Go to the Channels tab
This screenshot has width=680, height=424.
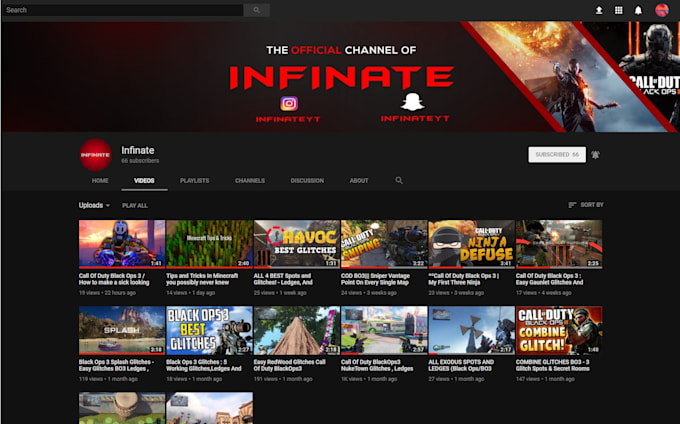[250, 180]
